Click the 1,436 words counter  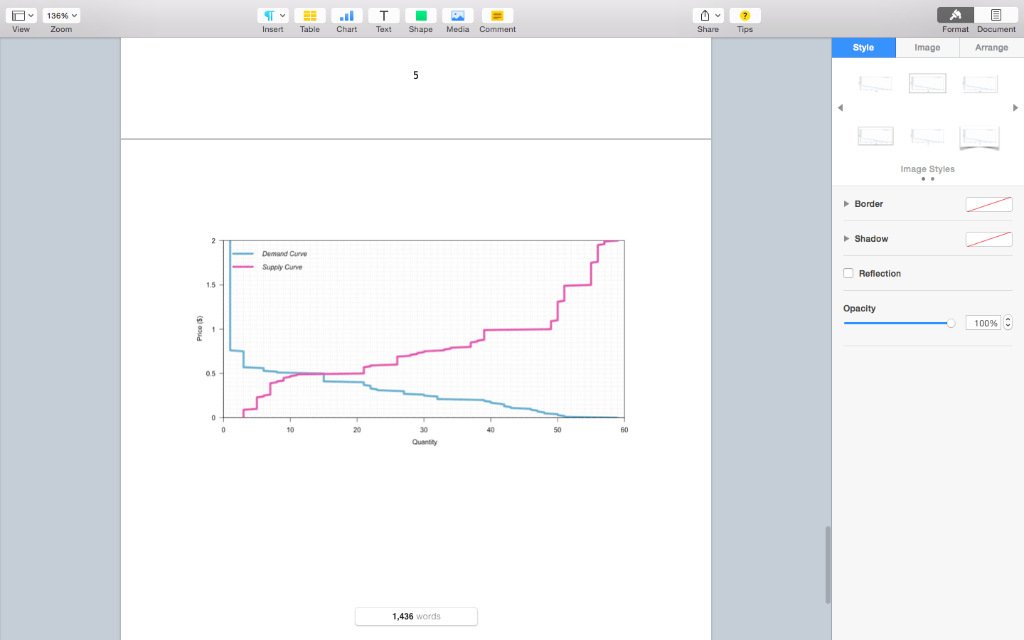coord(415,616)
